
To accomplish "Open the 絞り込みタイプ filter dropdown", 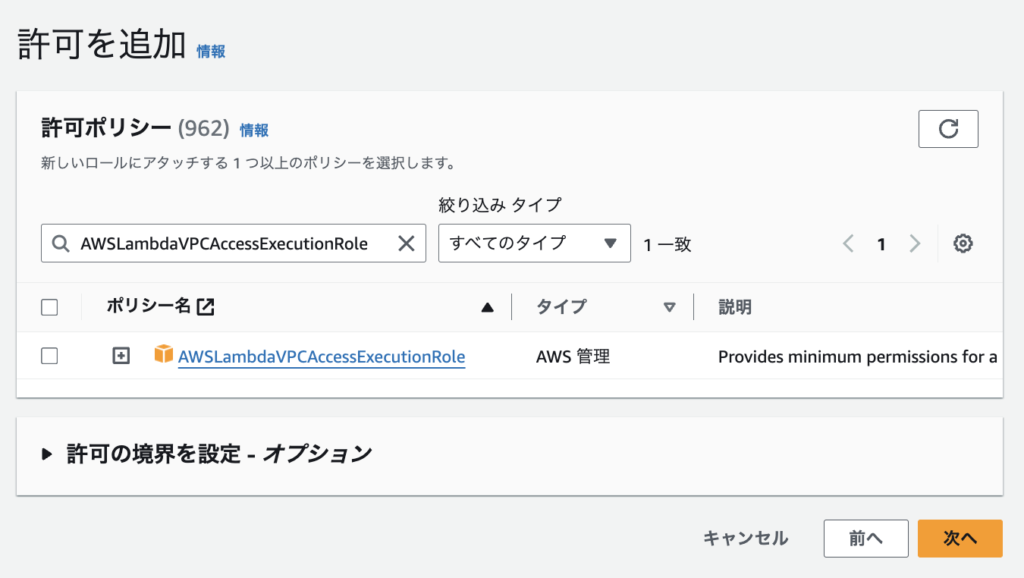I will tap(534, 243).
